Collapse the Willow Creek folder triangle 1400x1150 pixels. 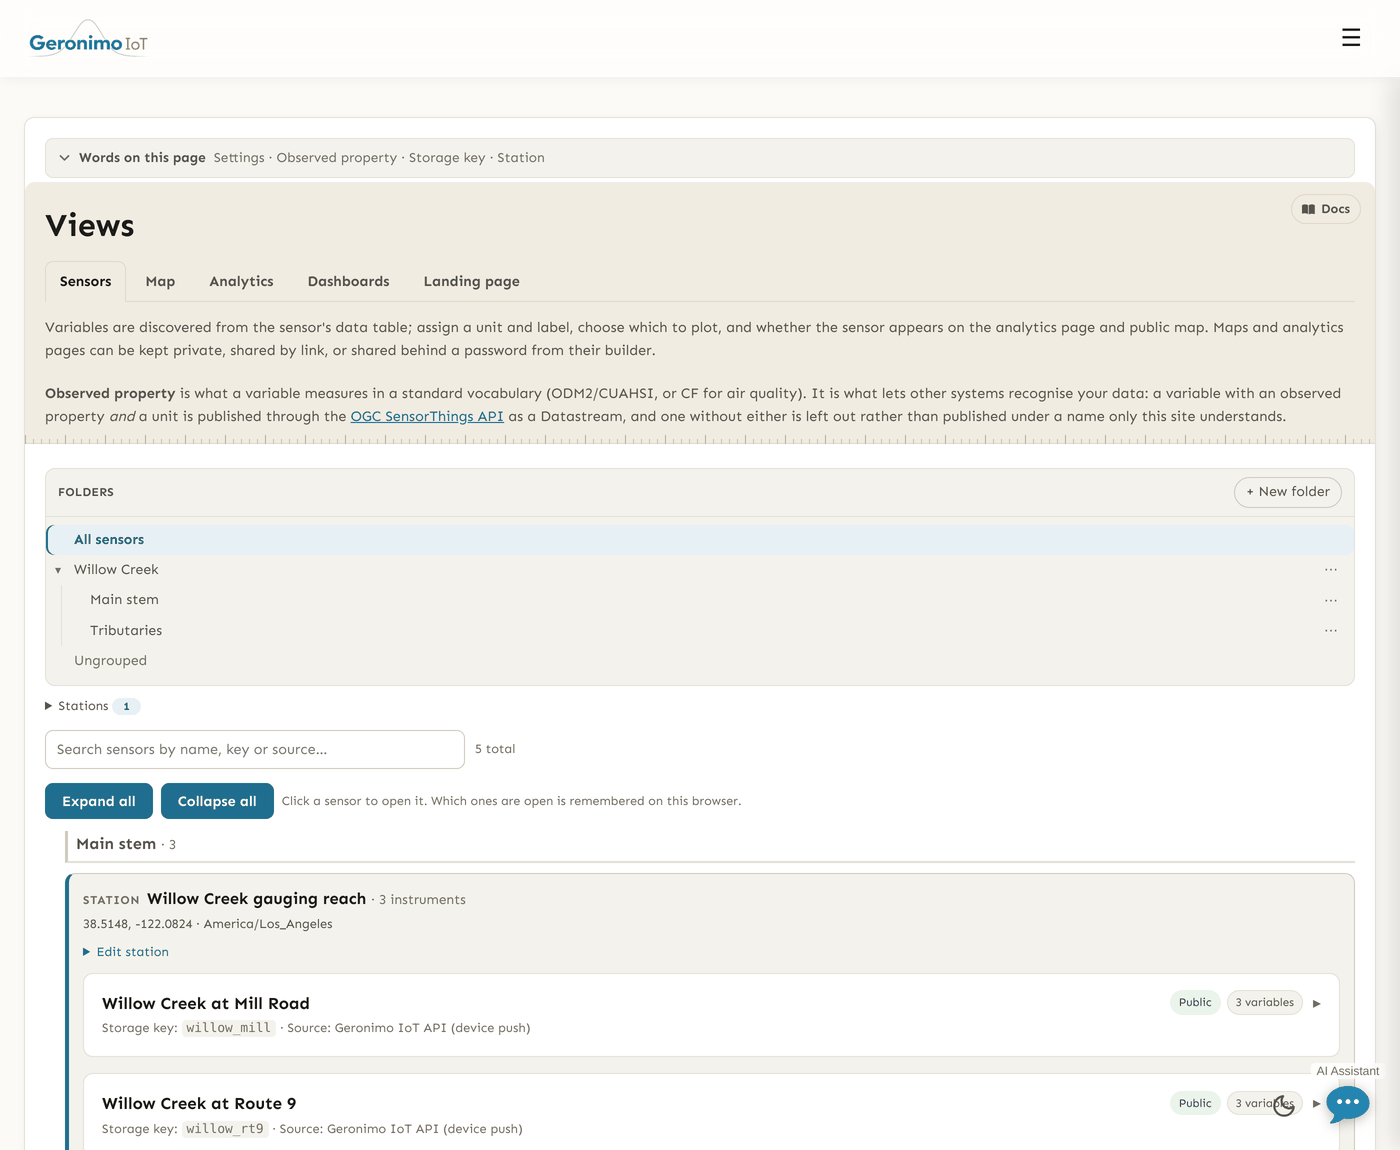(x=58, y=570)
